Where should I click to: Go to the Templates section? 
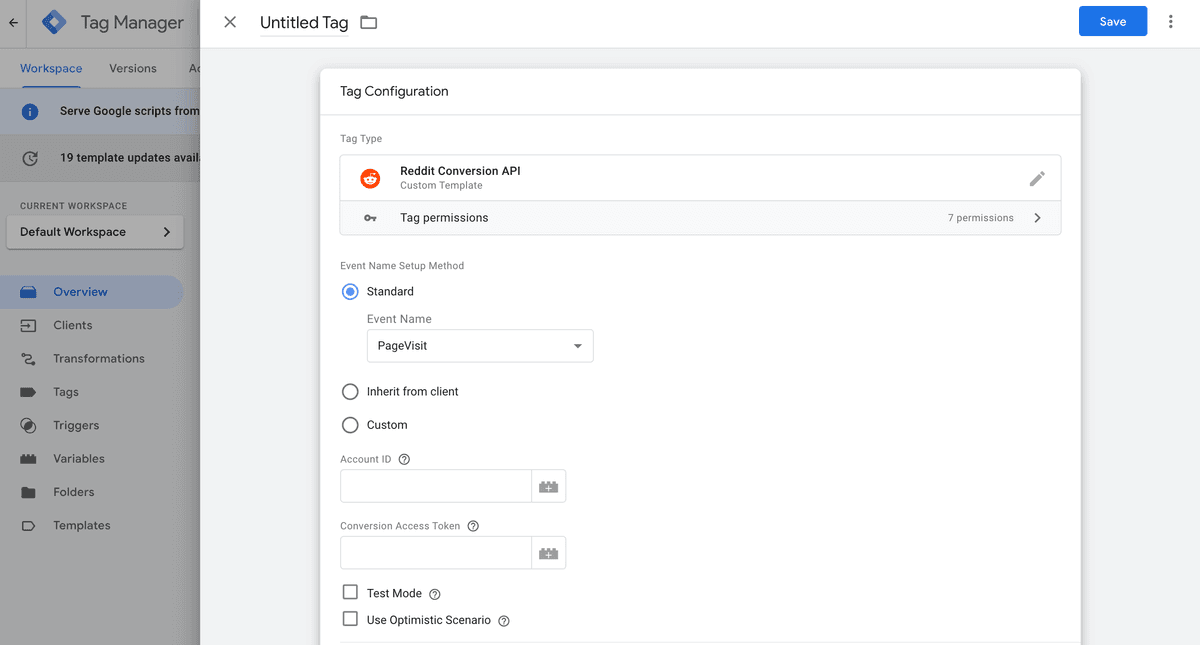[x=82, y=525]
